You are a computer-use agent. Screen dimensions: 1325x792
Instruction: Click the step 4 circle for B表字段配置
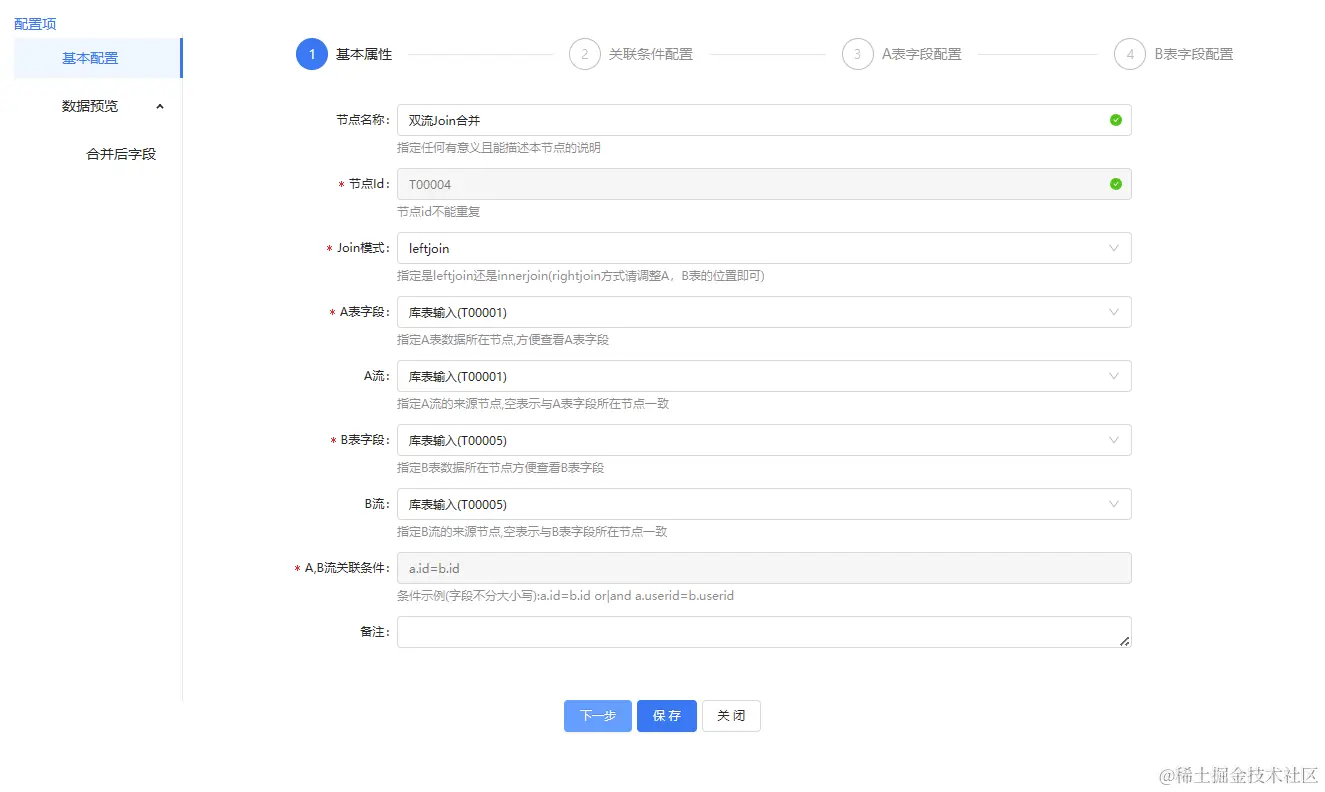click(x=1130, y=54)
